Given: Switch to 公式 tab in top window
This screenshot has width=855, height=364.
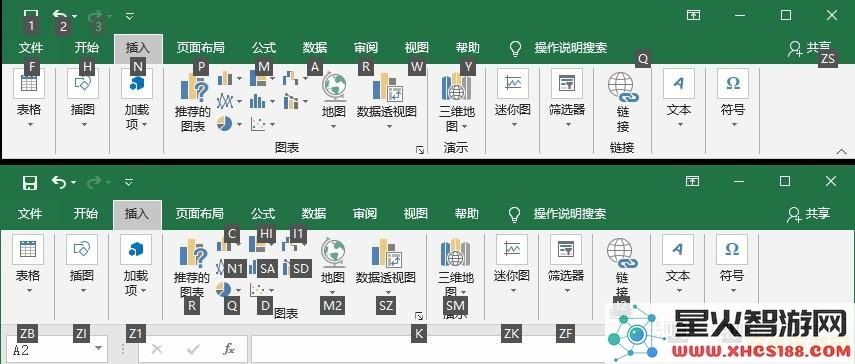Looking at the screenshot, I should [264, 48].
